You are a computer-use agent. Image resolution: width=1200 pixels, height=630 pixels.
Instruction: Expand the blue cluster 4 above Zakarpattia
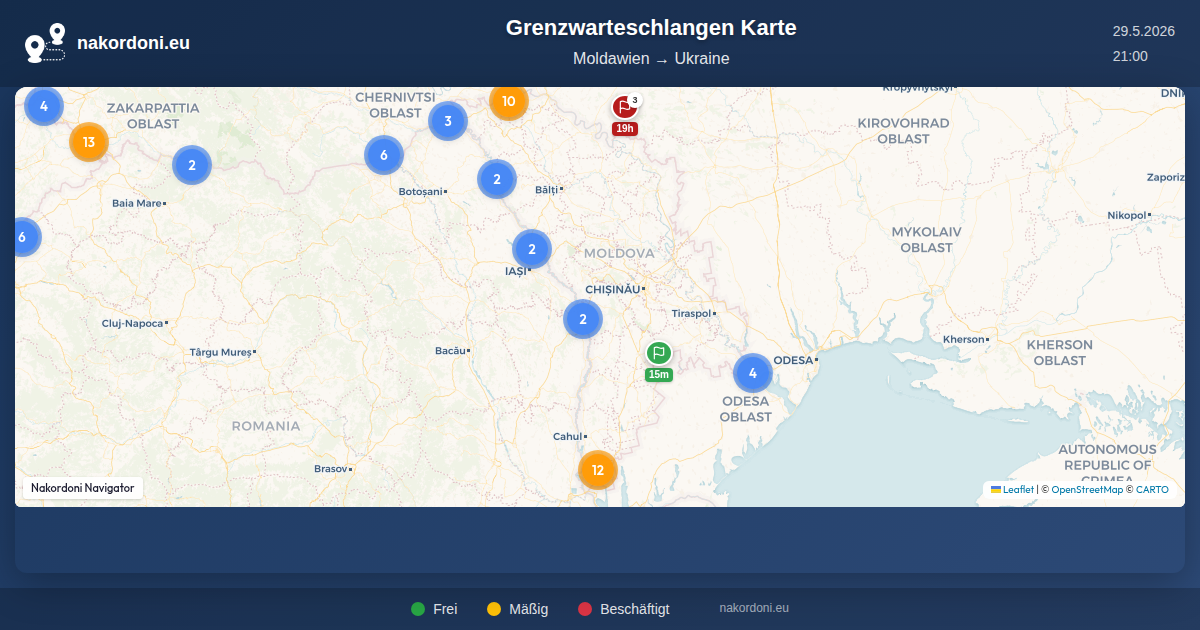tap(44, 104)
